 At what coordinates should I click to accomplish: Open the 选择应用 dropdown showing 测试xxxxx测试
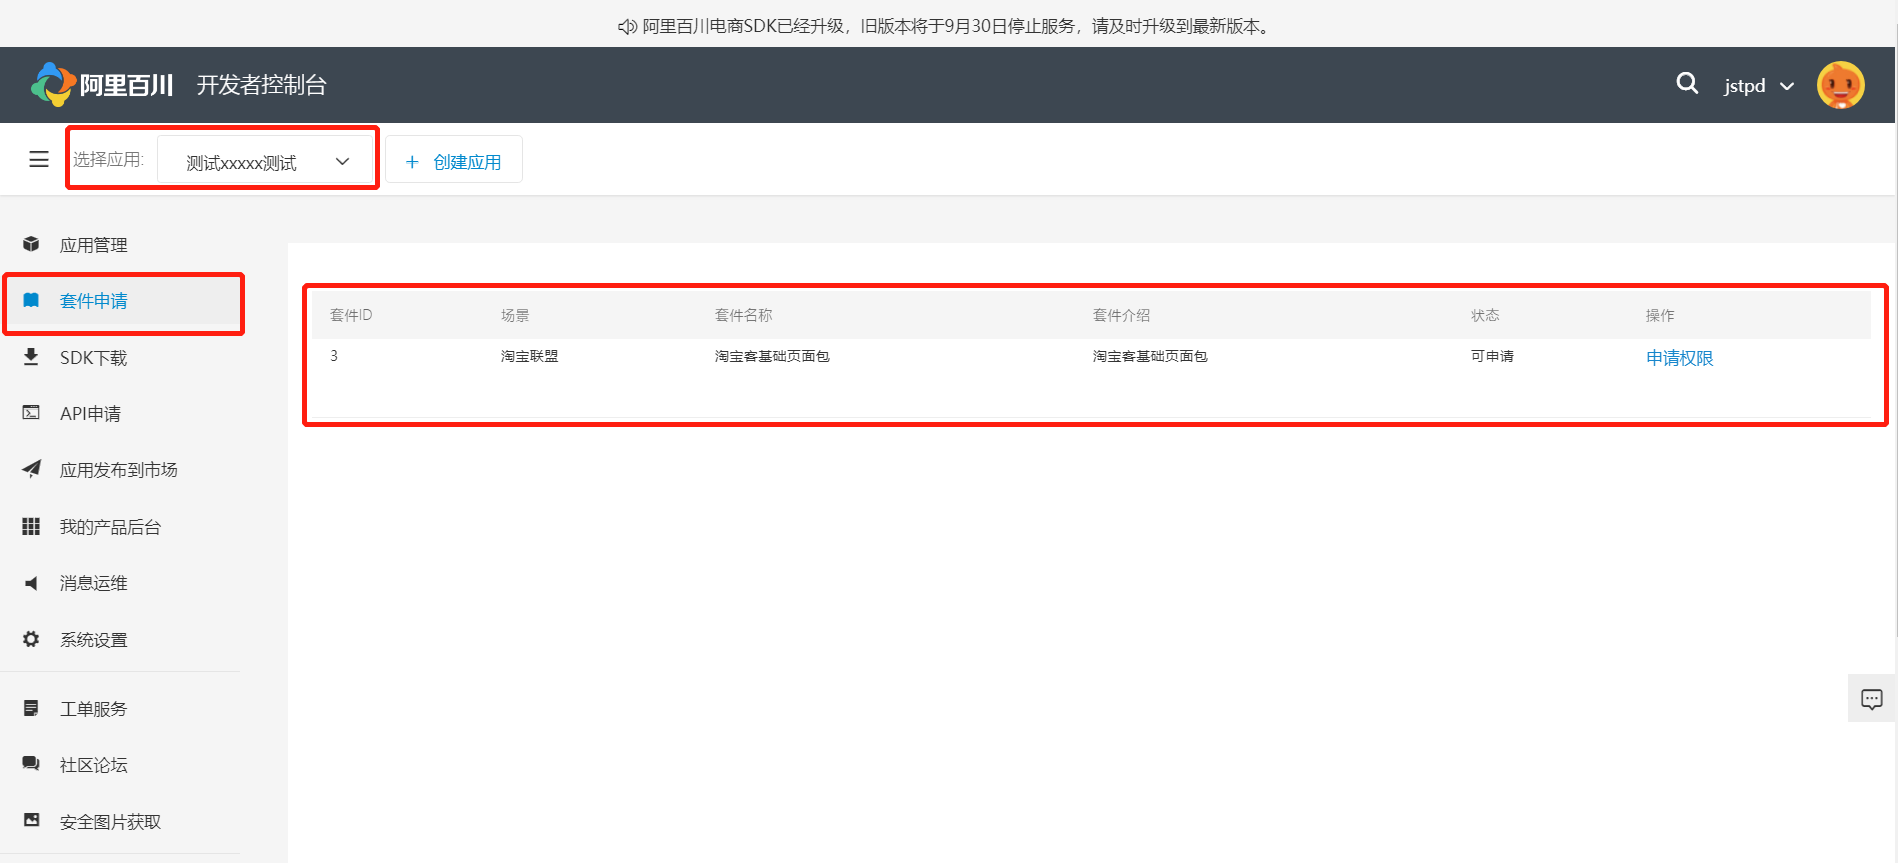click(x=266, y=161)
